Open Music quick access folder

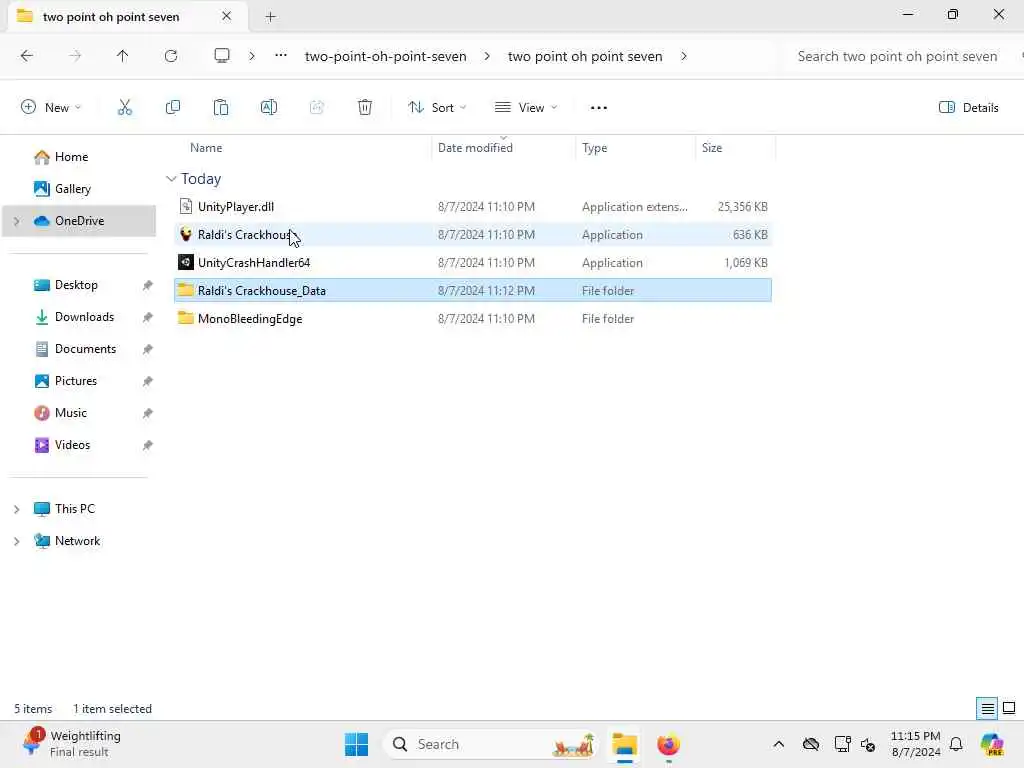point(71,413)
